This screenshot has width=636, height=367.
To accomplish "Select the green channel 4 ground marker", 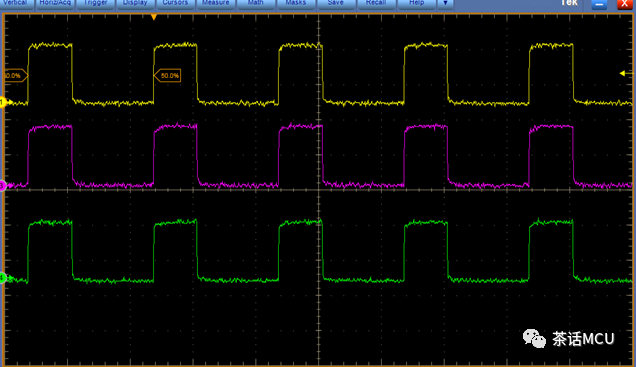I will [5, 278].
